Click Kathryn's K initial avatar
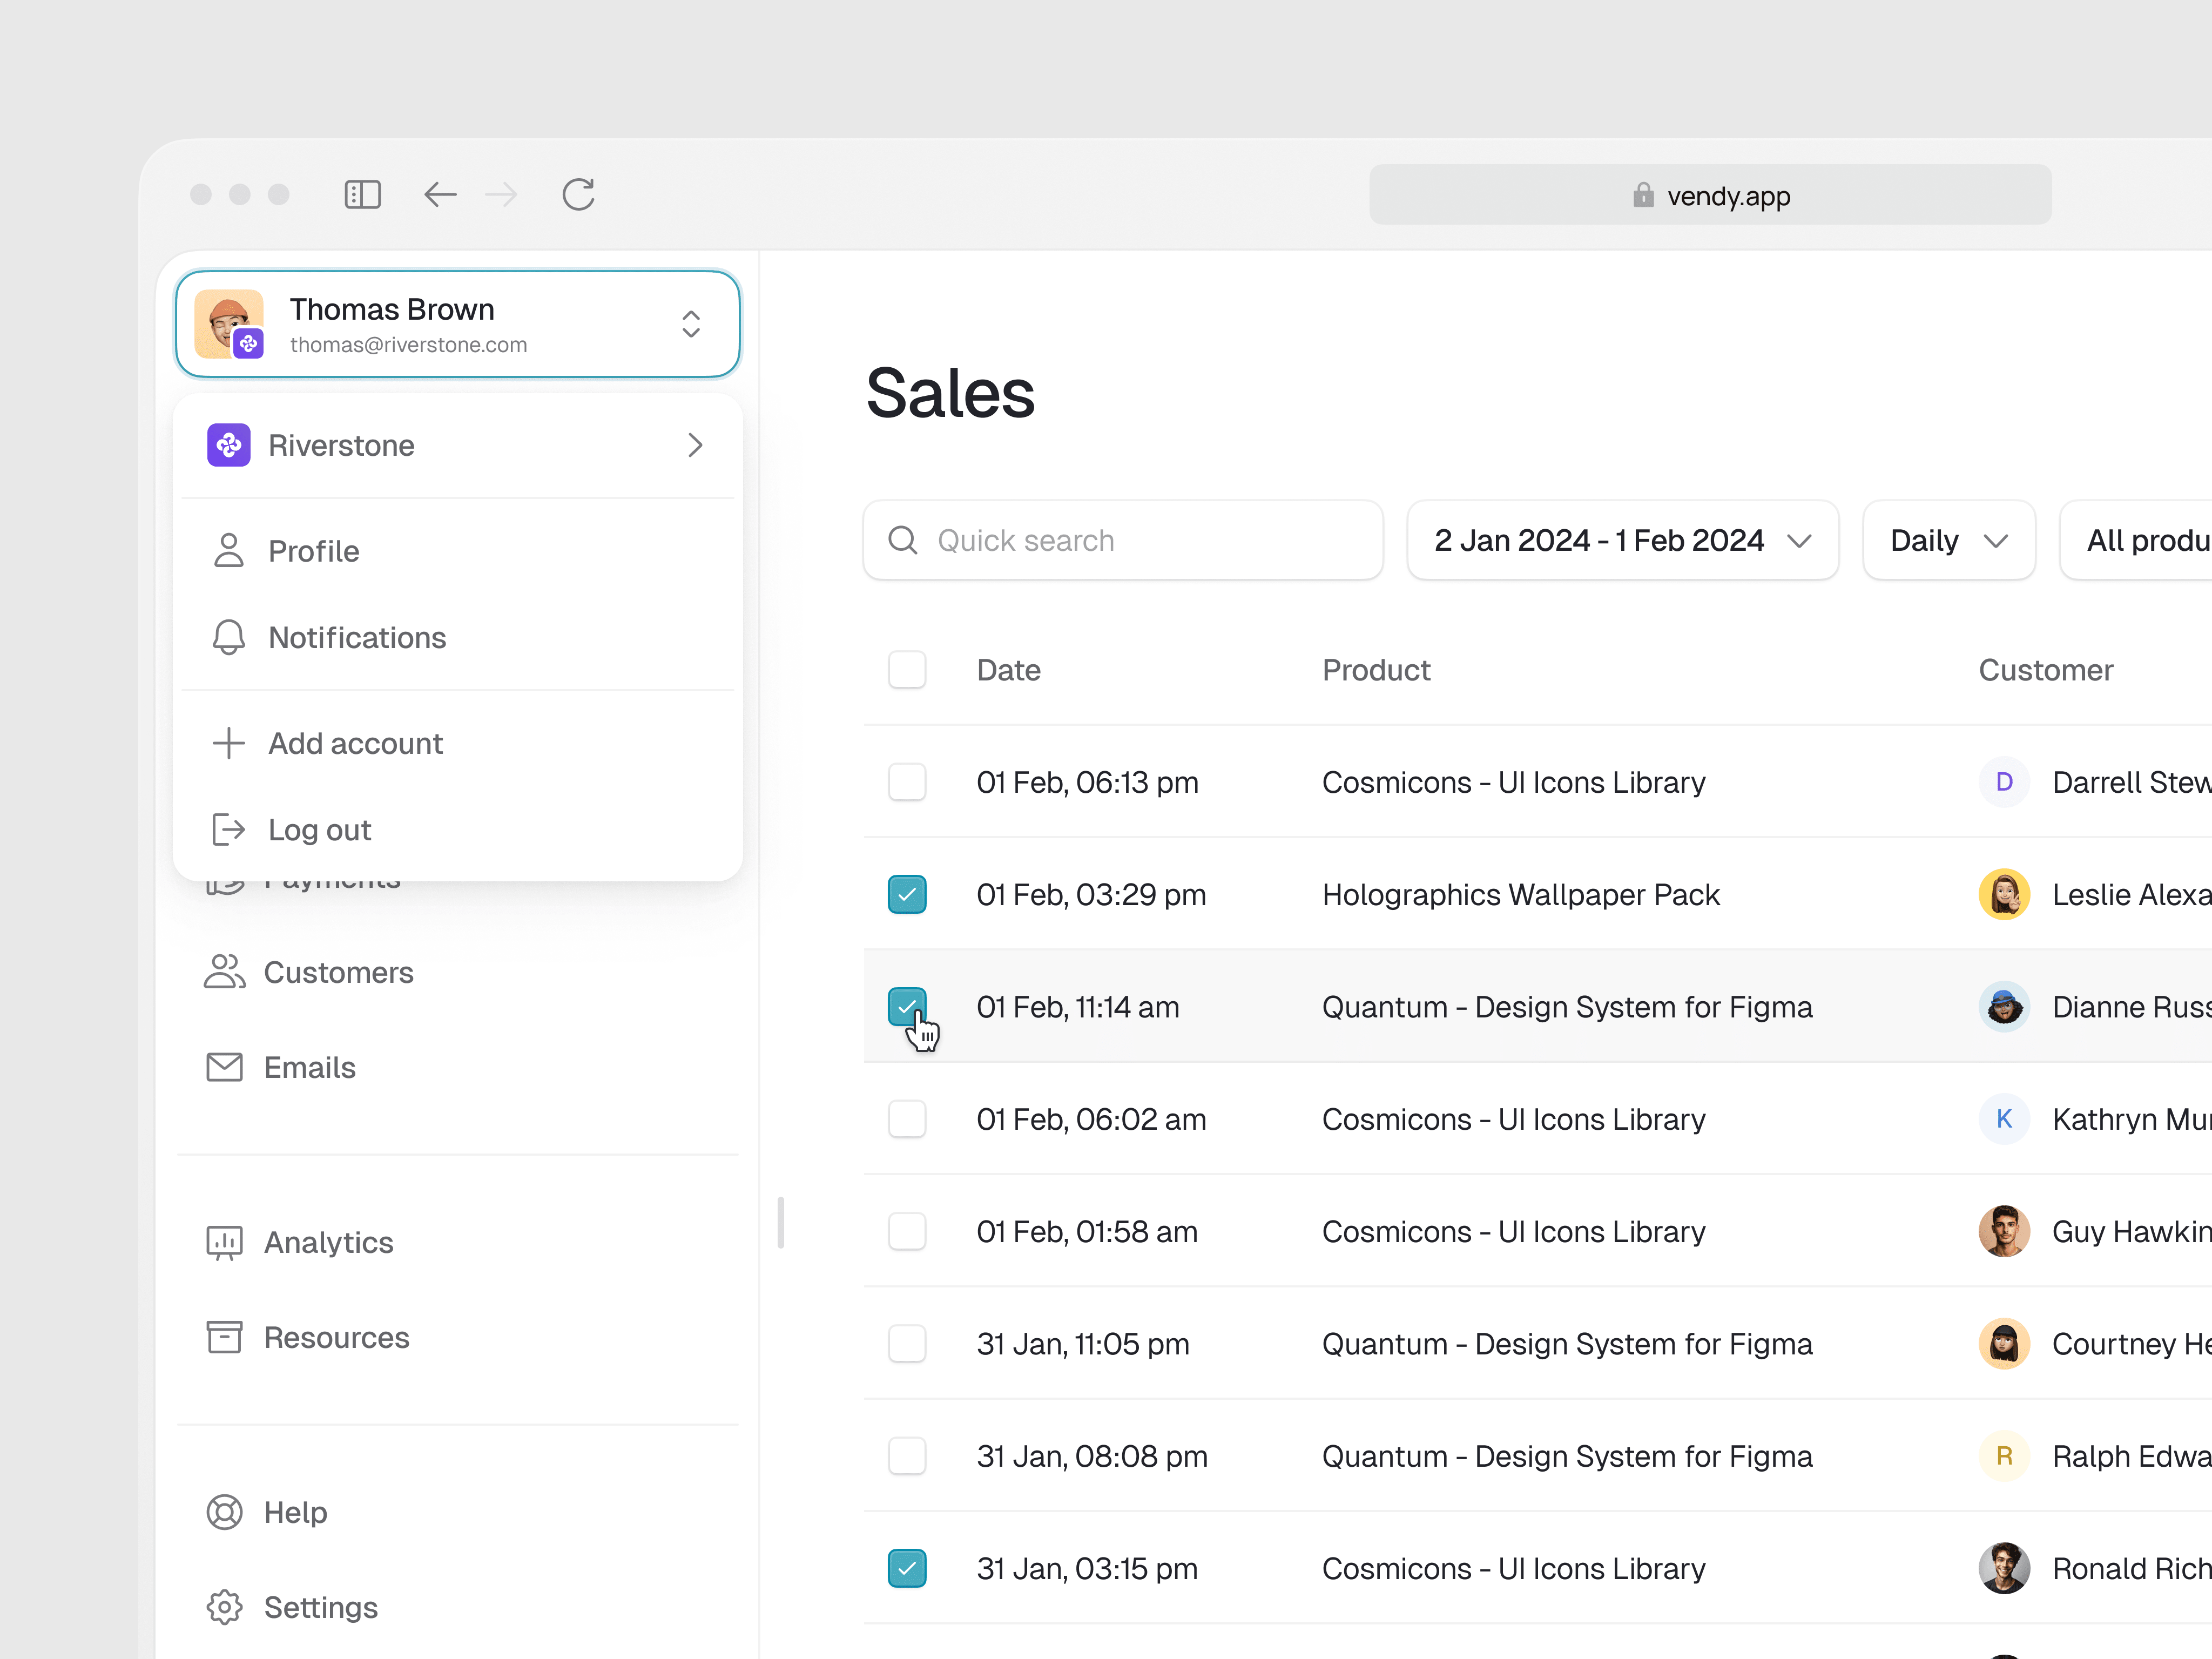This screenshot has height=1659, width=2212. click(x=2004, y=1119)
